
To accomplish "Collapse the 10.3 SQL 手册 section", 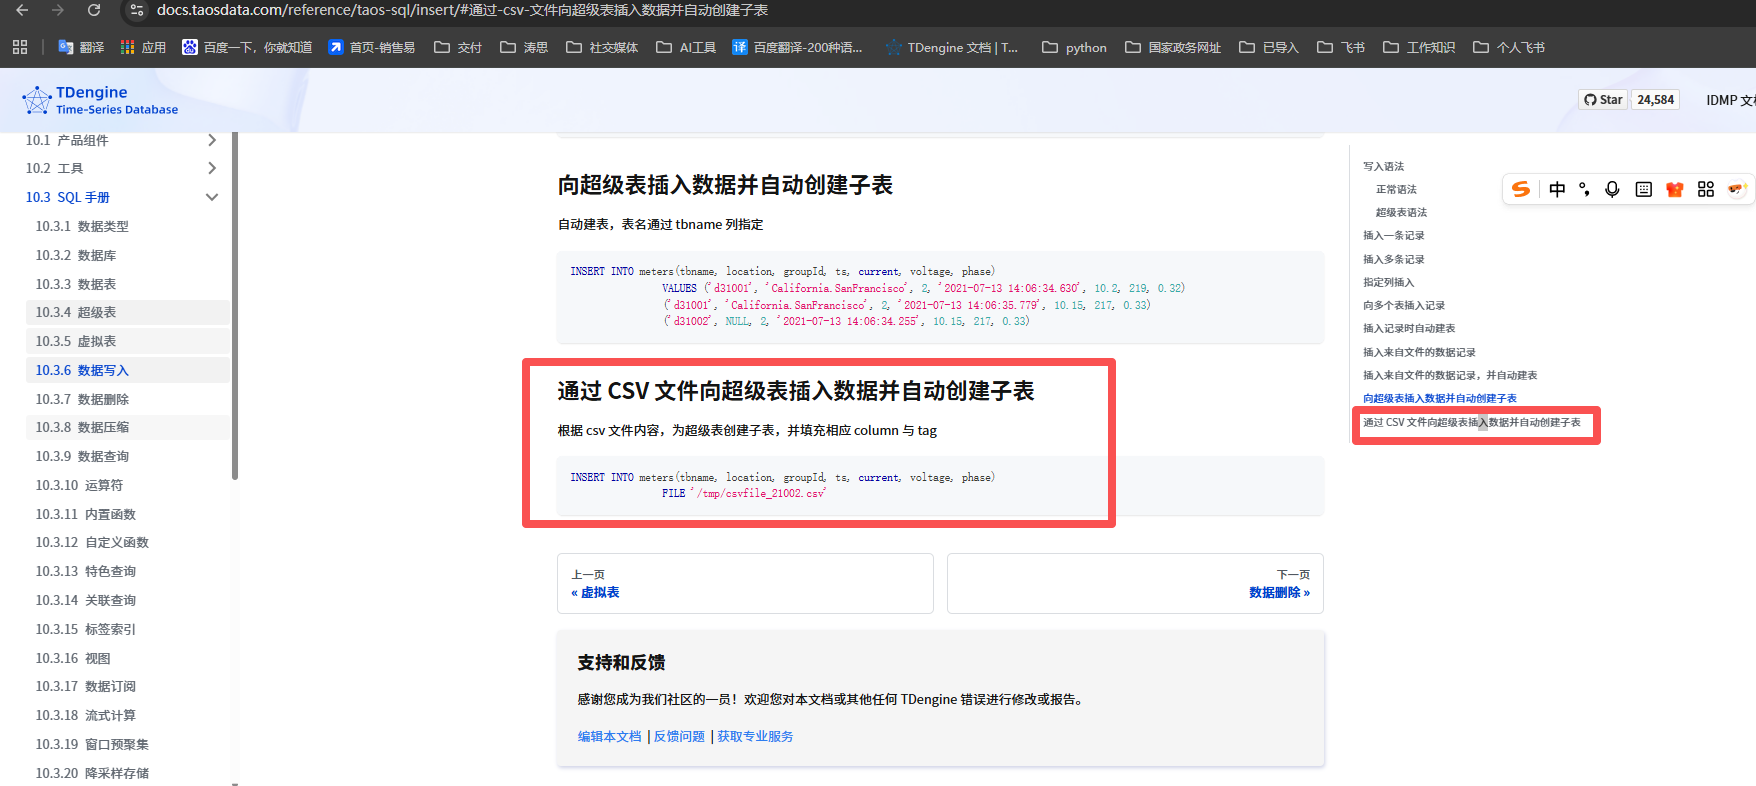I will tap(211, 197).
